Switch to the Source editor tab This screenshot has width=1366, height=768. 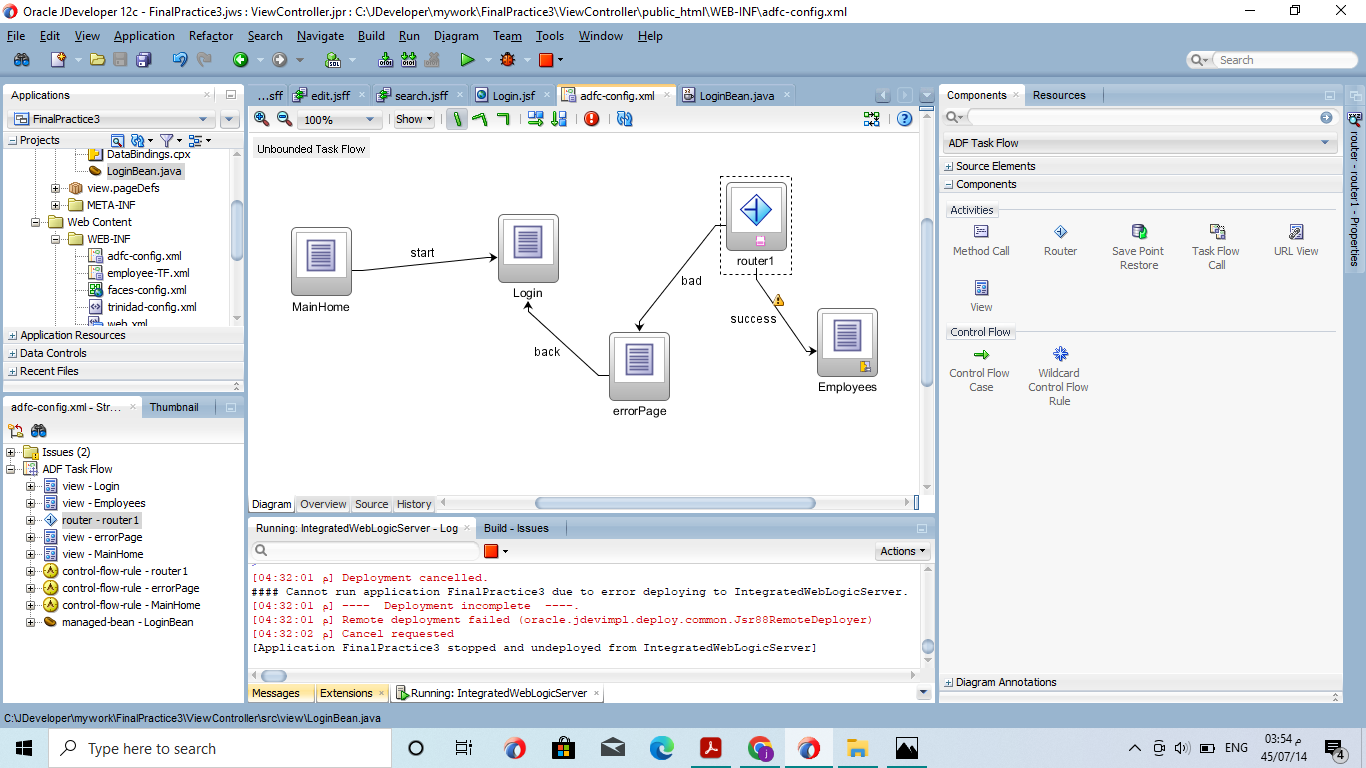[x=371, y=504]
